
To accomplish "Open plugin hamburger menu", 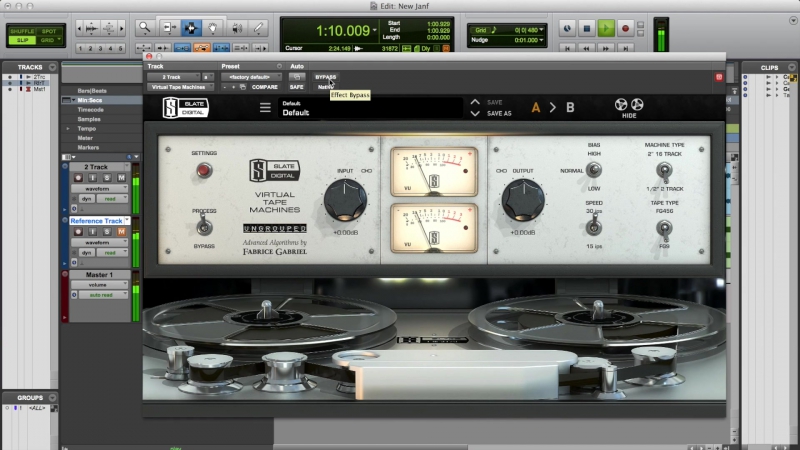I will pos(265,108).
